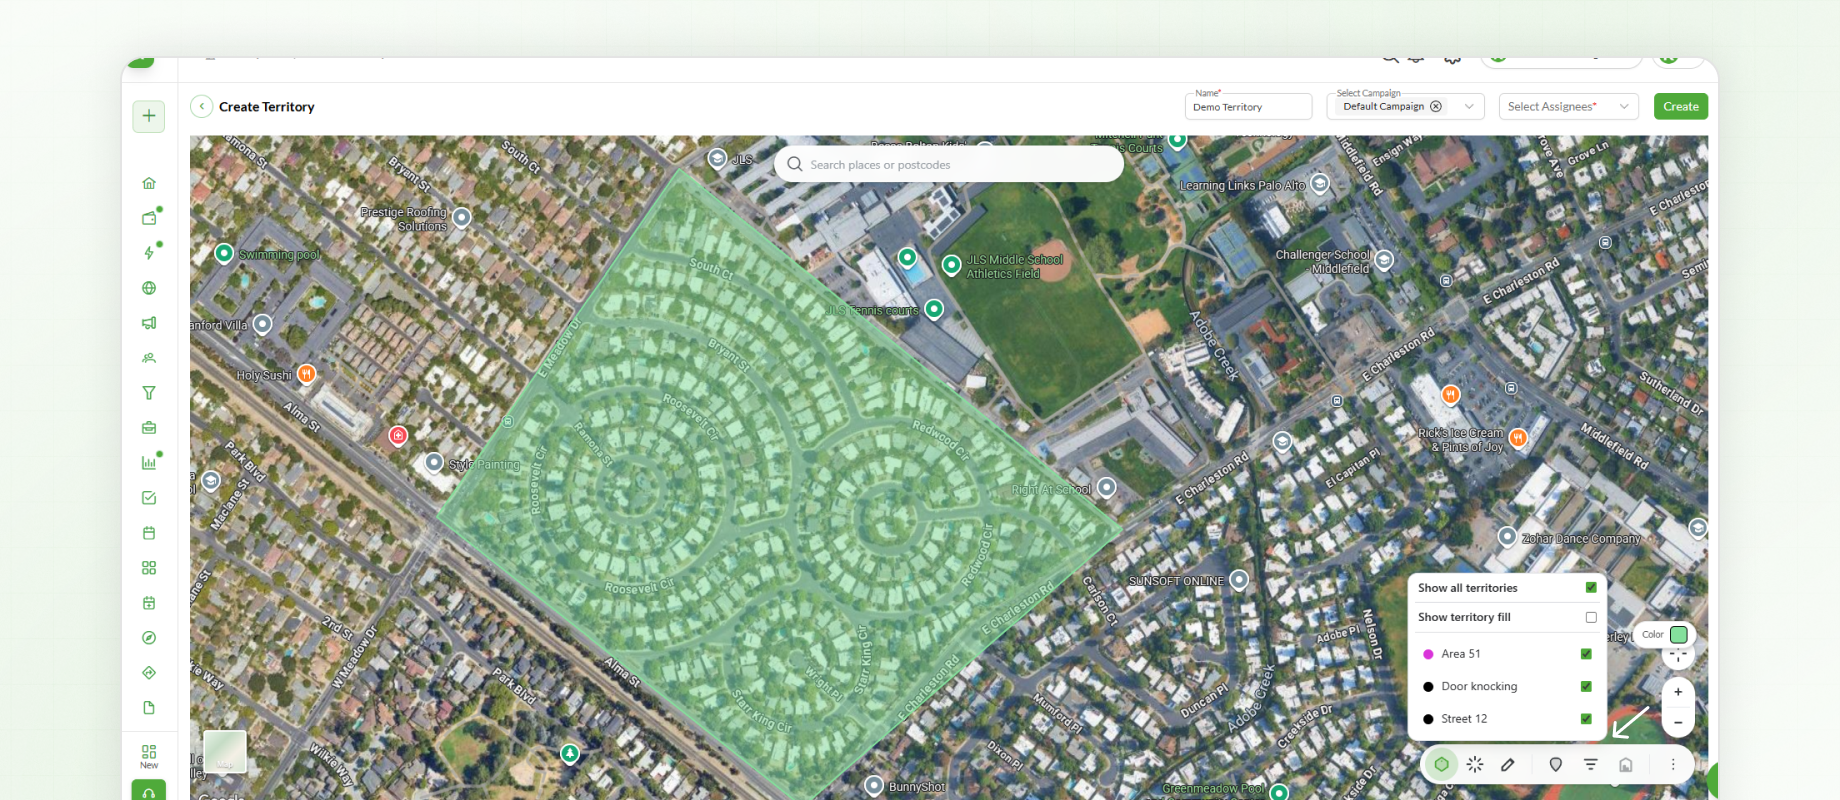Click the Holy Sushi restaurant marker
Viewport: 1840px width, 800px height.
pos(307,374)
